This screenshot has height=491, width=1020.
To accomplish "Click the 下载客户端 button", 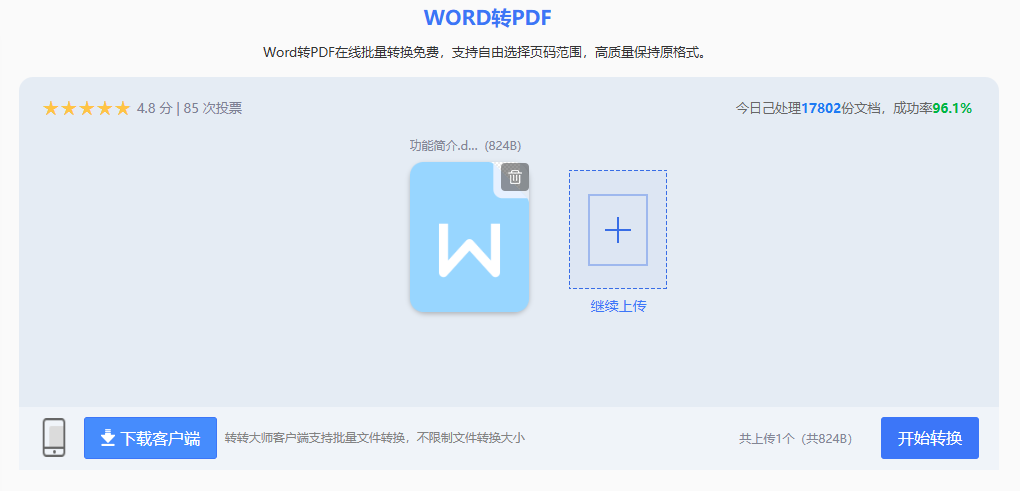I will pos(150,438).
